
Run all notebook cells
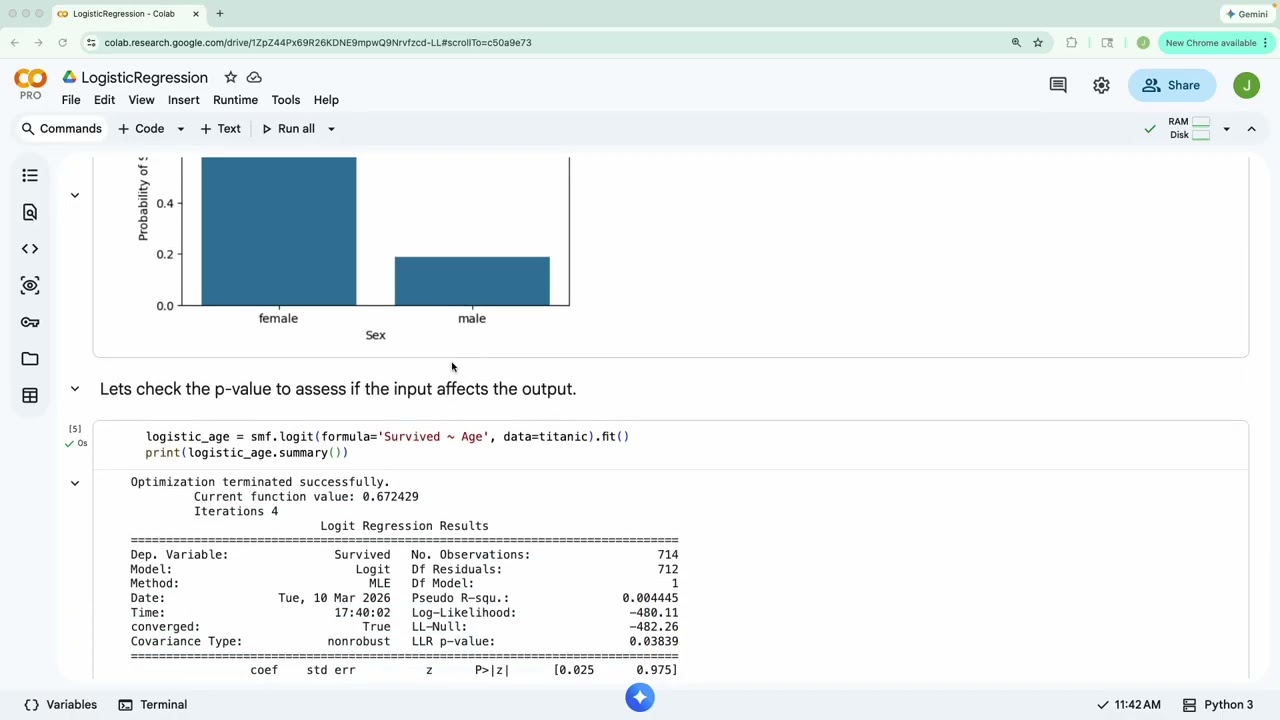288,129
